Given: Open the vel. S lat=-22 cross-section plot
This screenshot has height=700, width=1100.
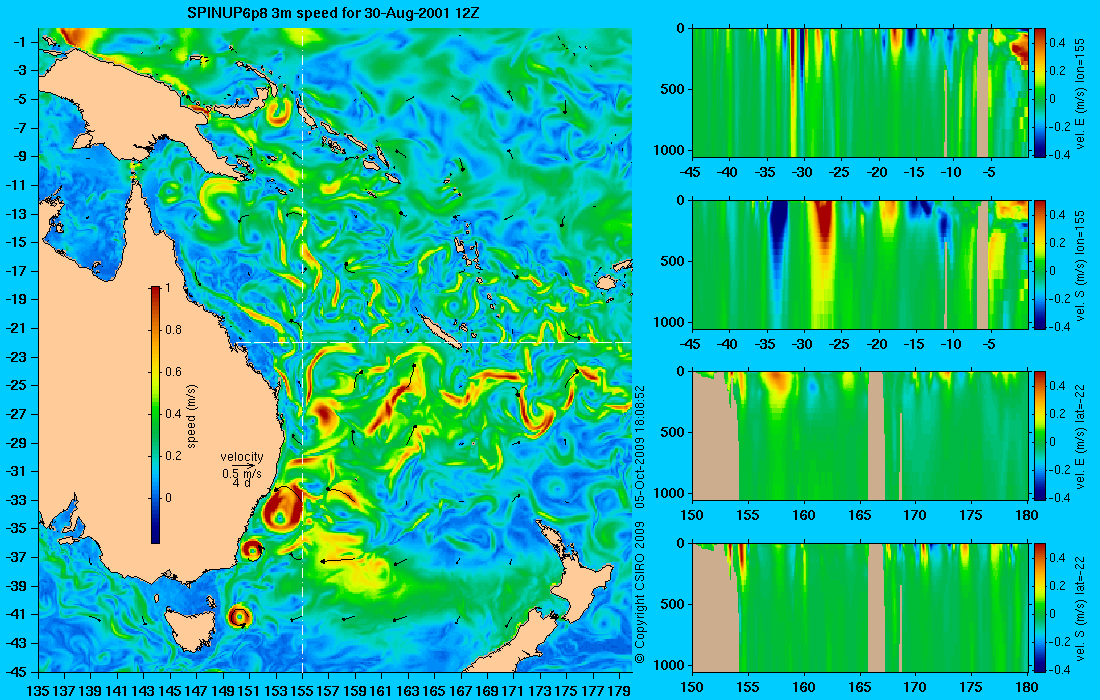Looking at the screenshot, I should coord(860,607).
